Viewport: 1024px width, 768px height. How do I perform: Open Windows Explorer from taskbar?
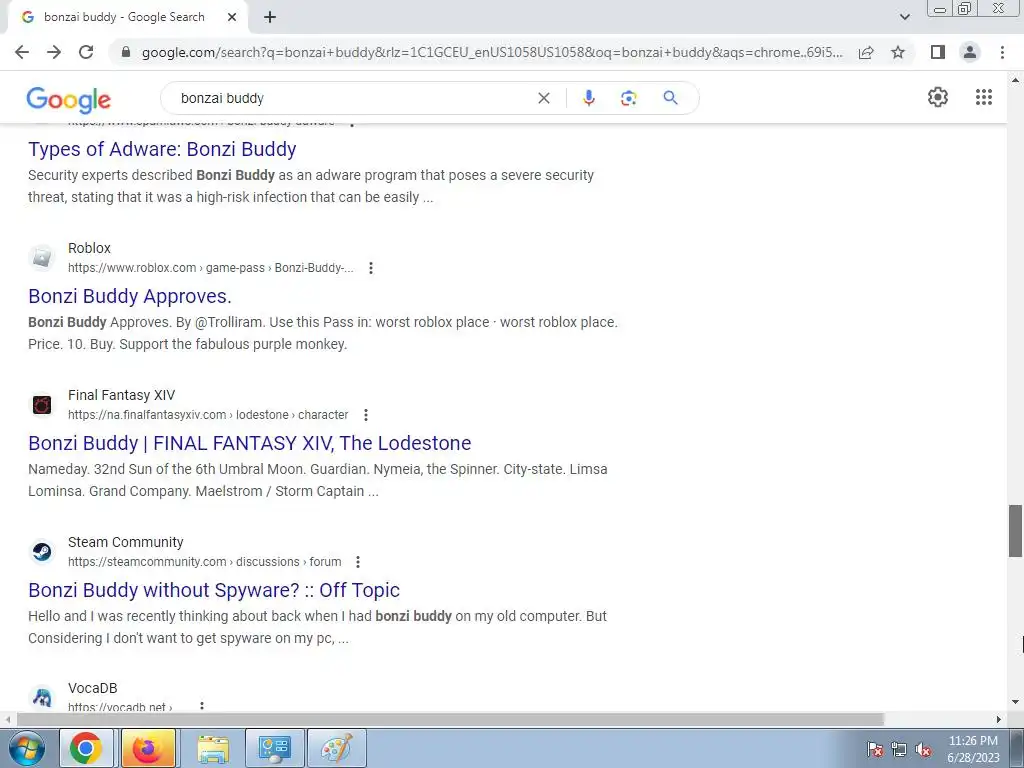(x=213, y=748)
